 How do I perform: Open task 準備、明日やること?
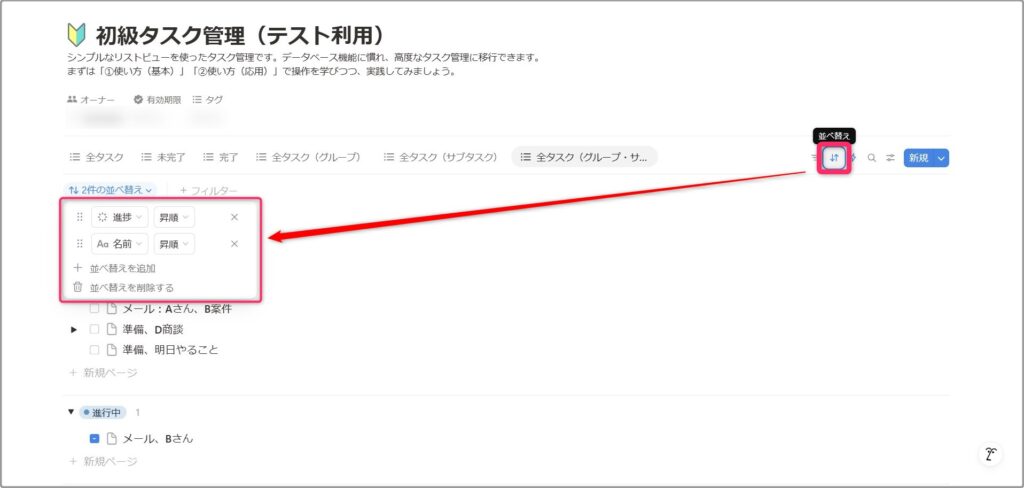coord(170,350)
